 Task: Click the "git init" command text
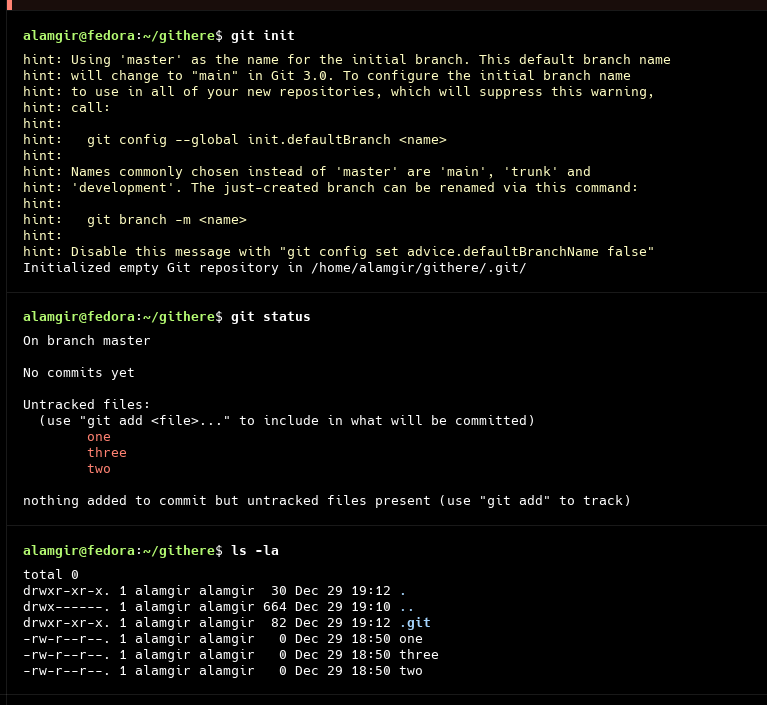pos(262,36)
